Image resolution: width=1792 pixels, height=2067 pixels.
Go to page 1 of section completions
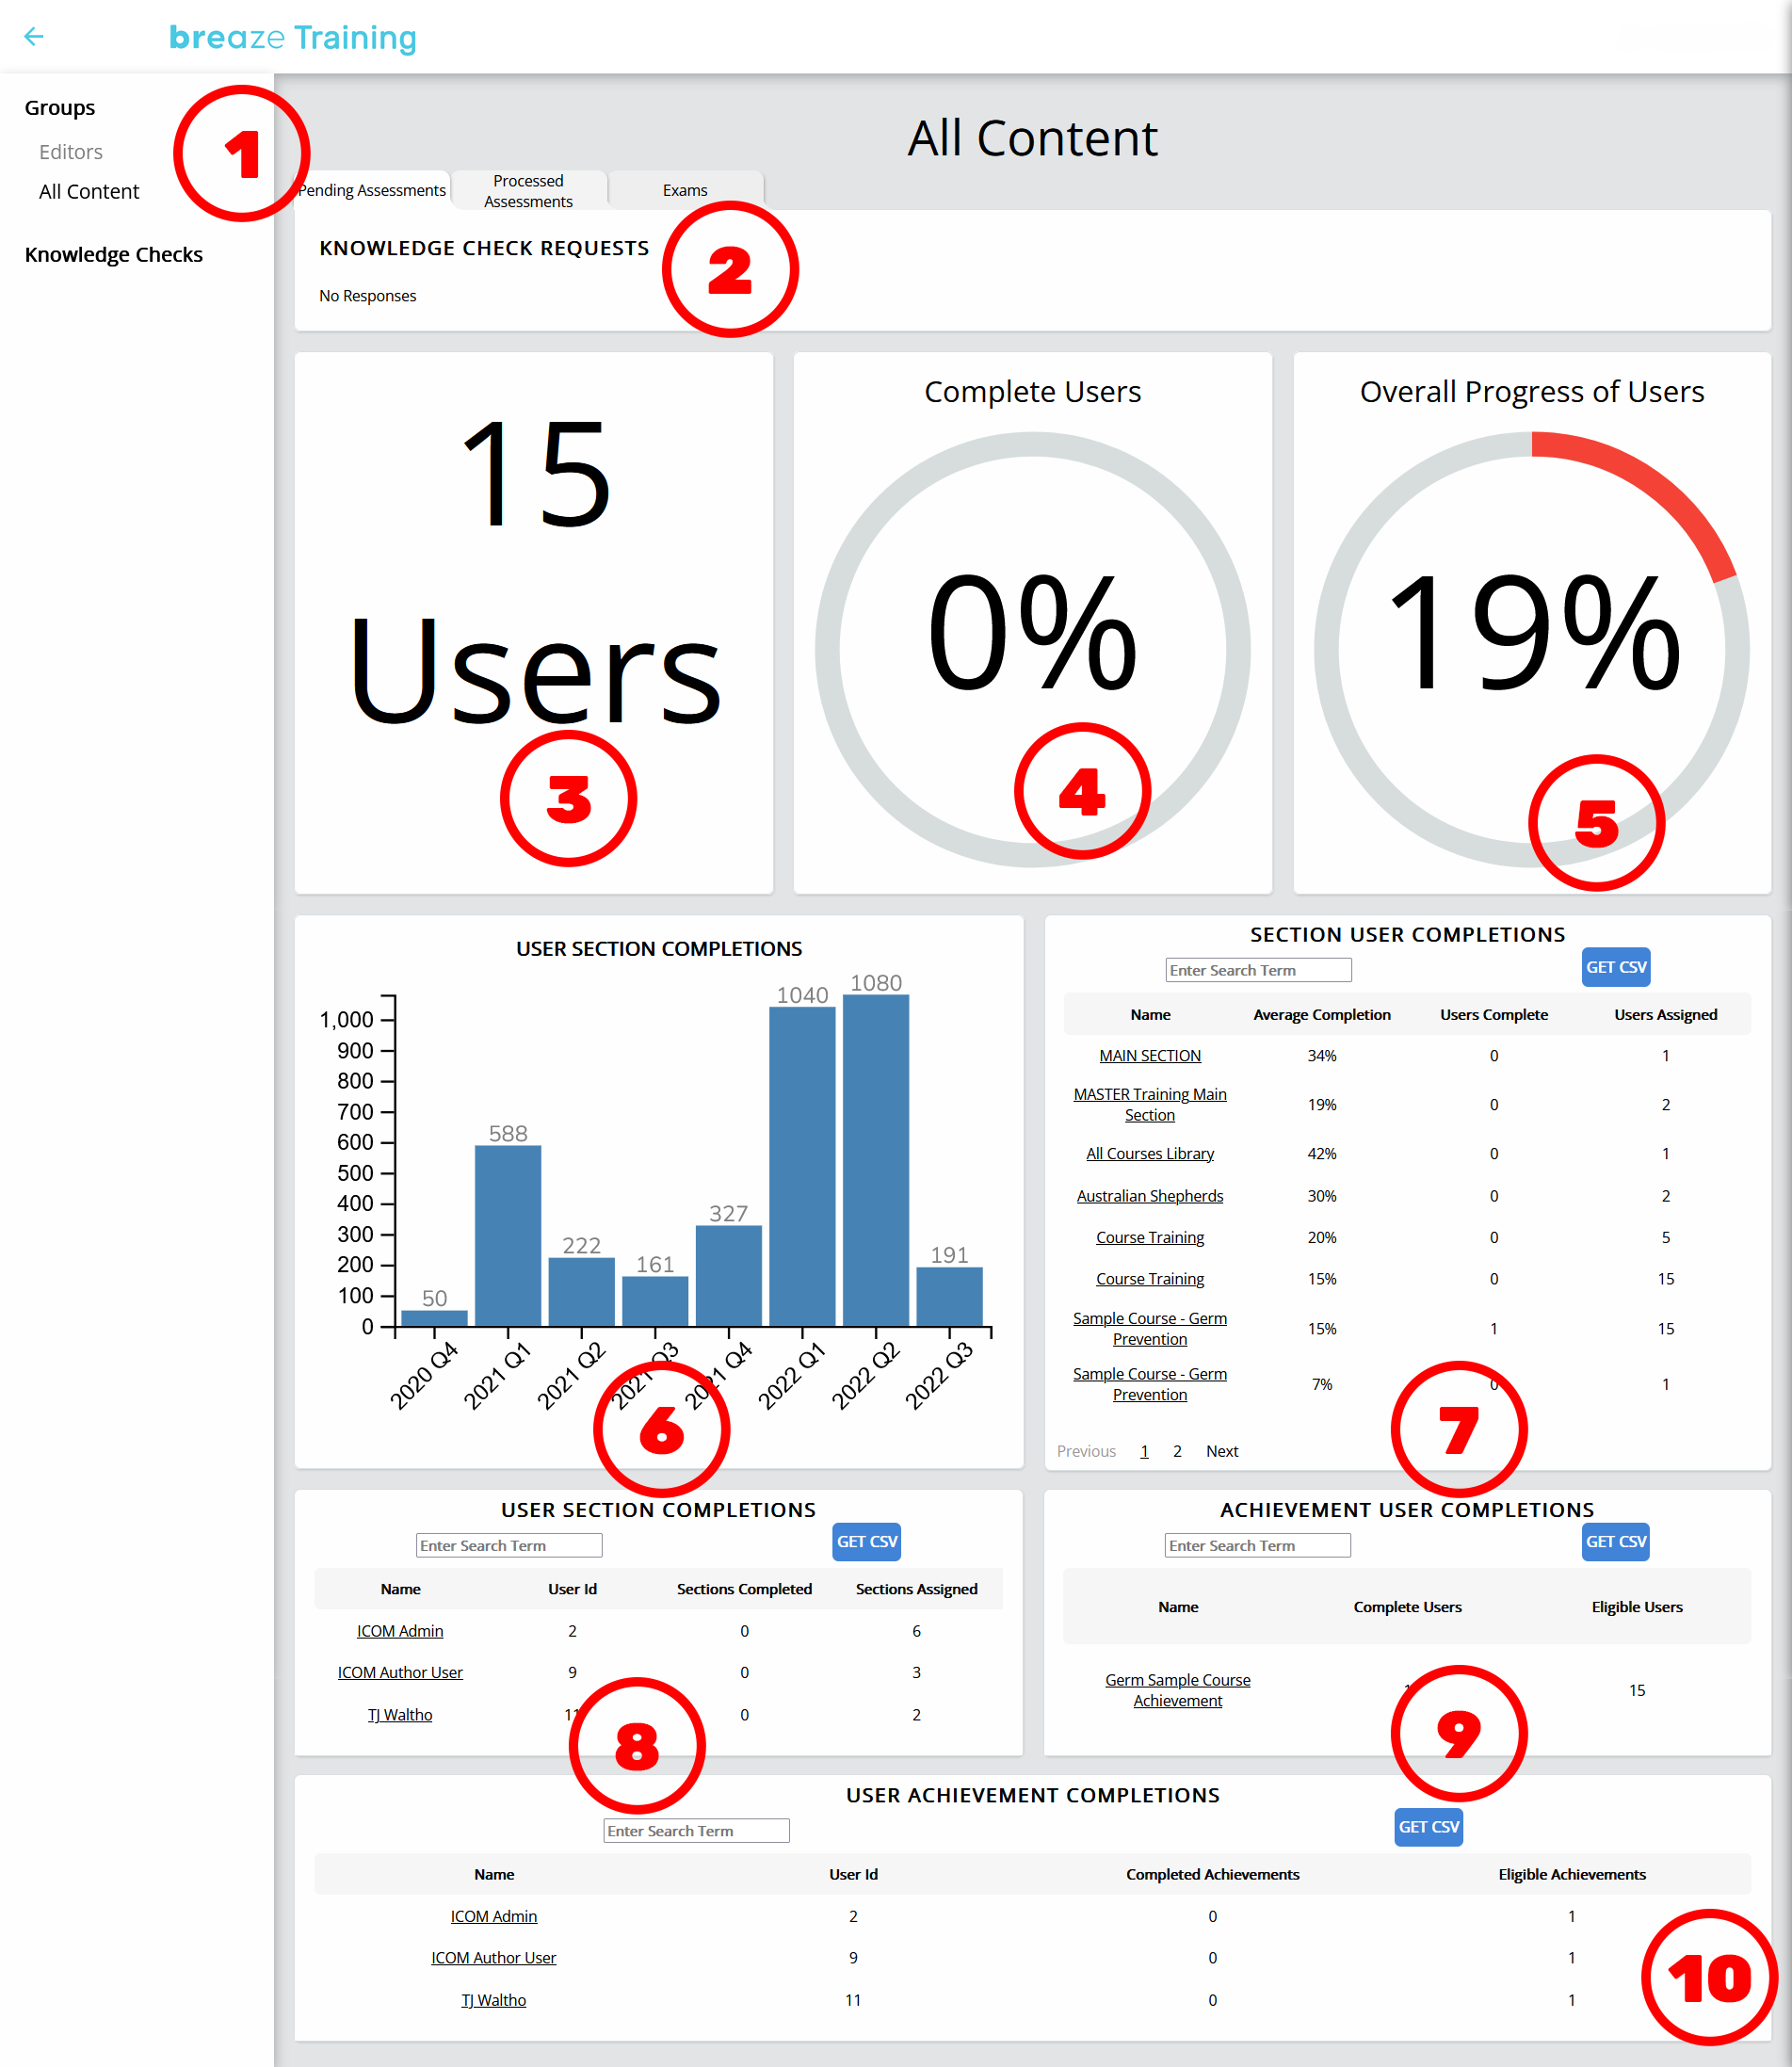(x=1144, y=1451)
